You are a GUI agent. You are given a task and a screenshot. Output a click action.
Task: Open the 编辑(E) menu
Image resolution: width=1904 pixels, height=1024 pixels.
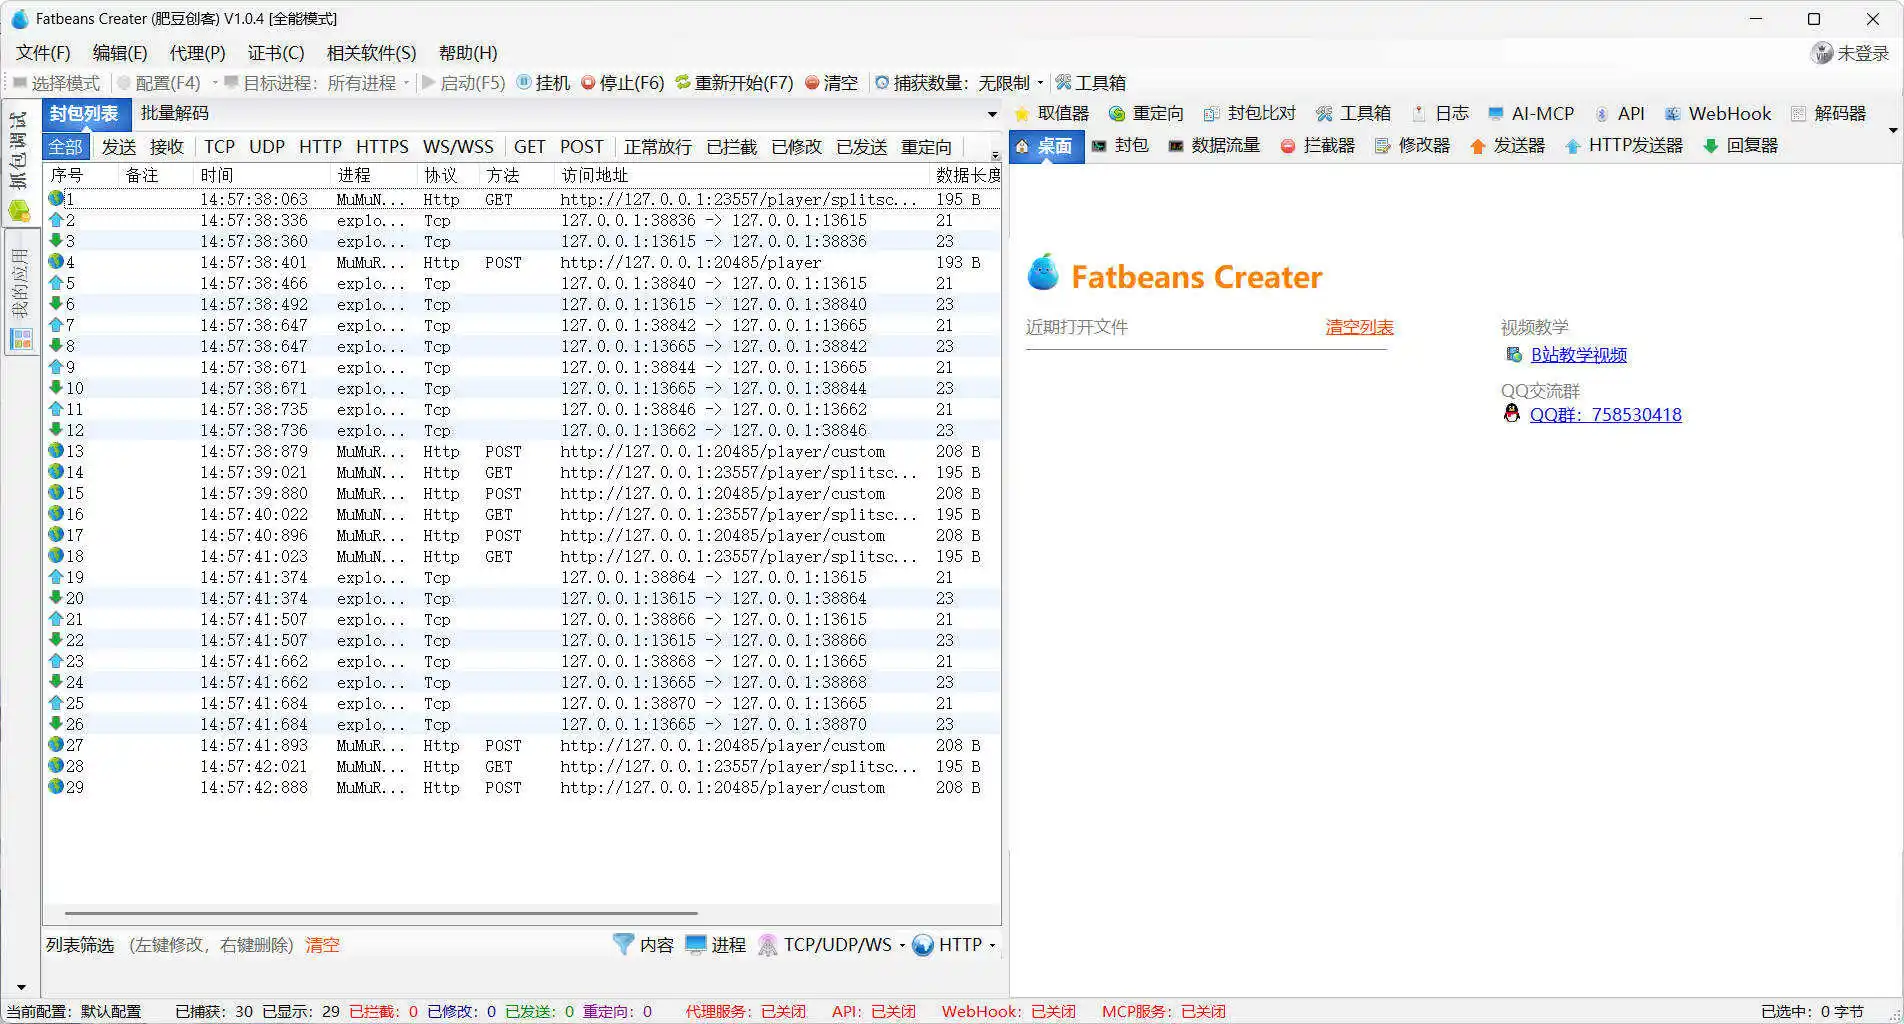[x=120, y=53]
